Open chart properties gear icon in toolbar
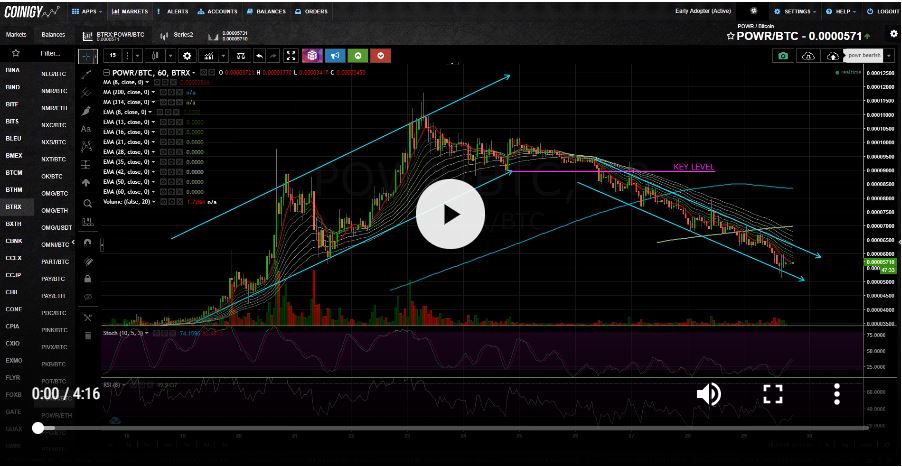The height and width of the screenshot is (467, 902). coord(186,56)
